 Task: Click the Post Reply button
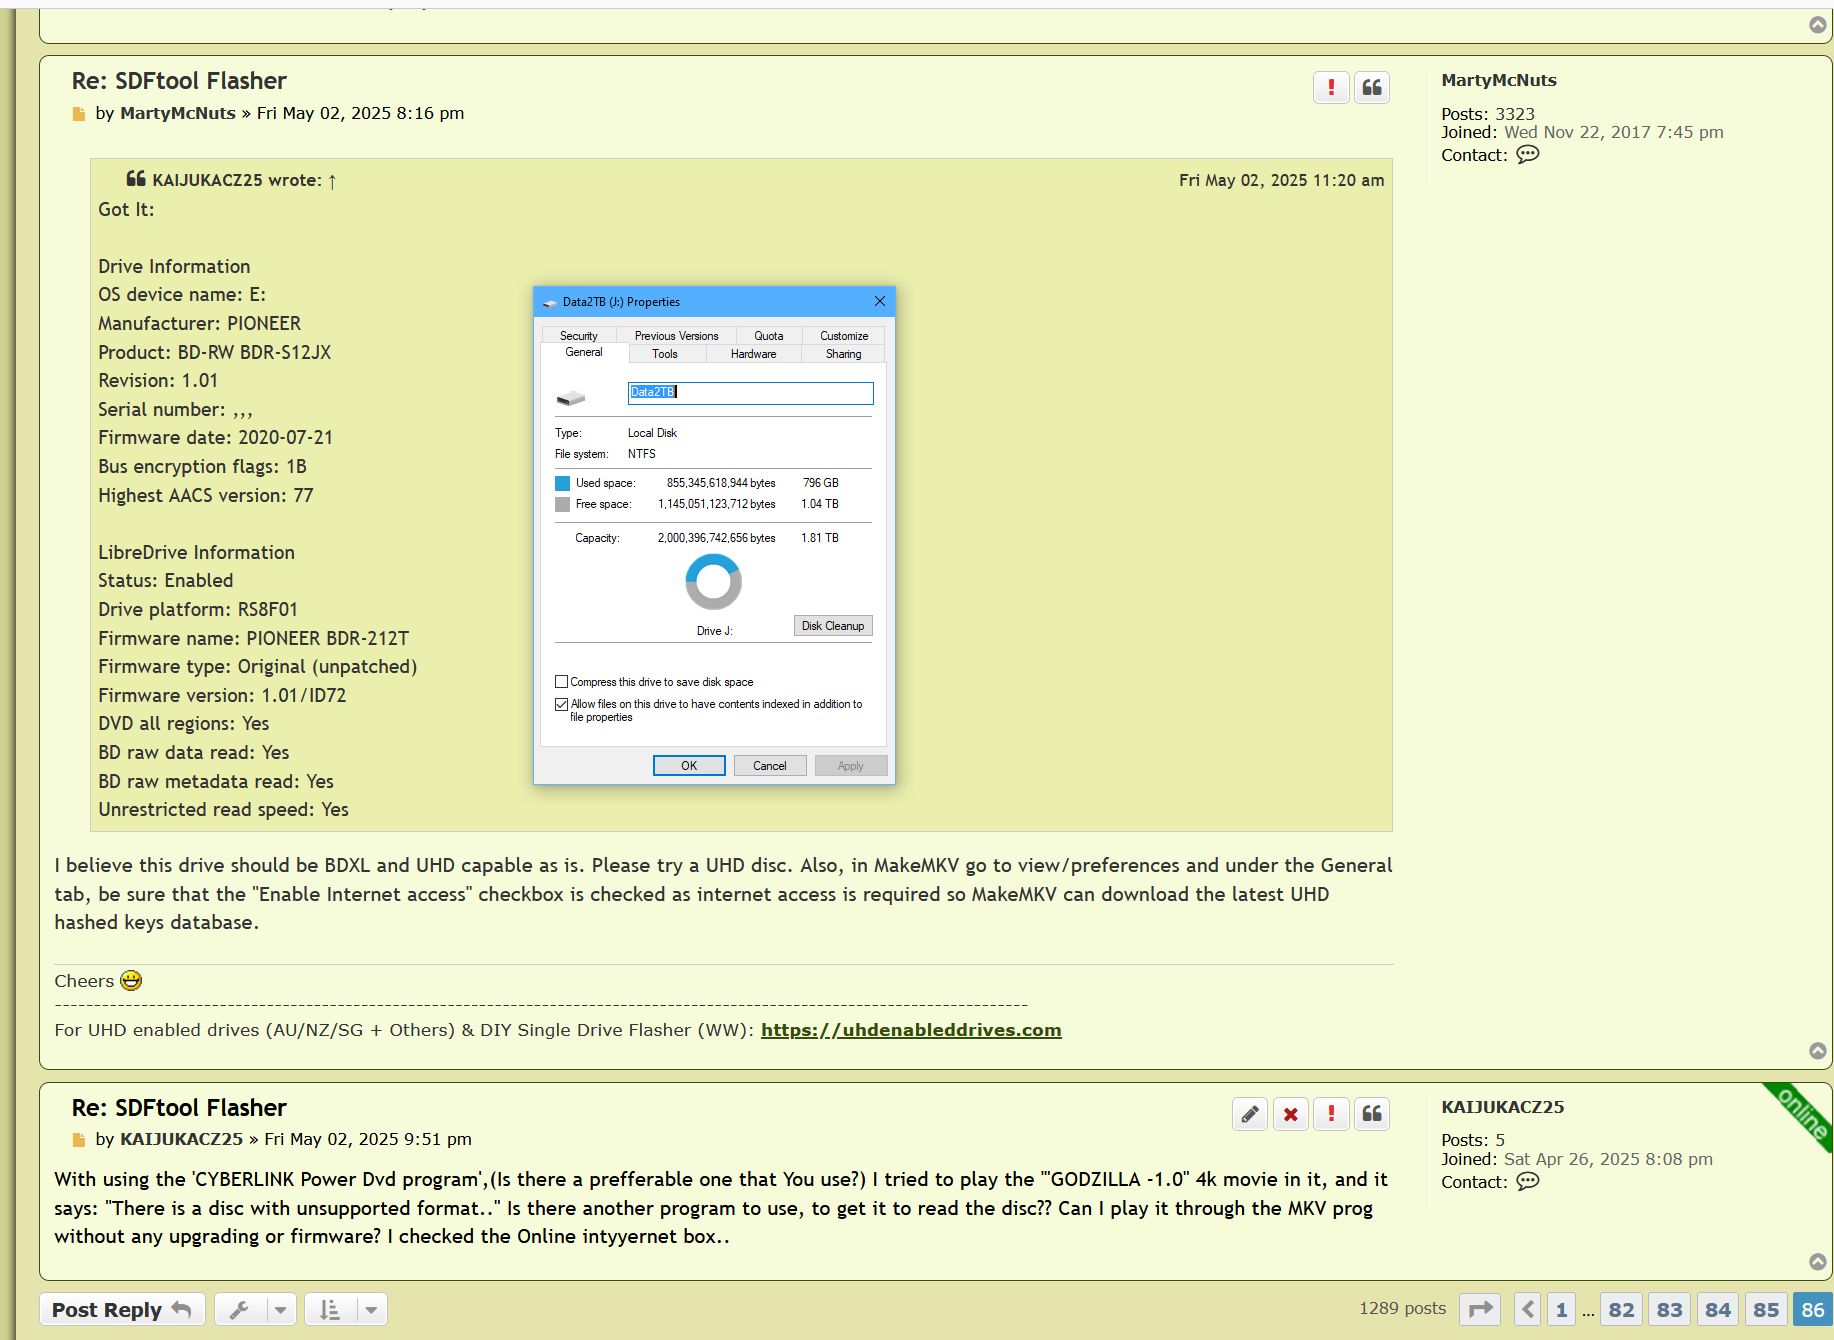click(121, 1309)
